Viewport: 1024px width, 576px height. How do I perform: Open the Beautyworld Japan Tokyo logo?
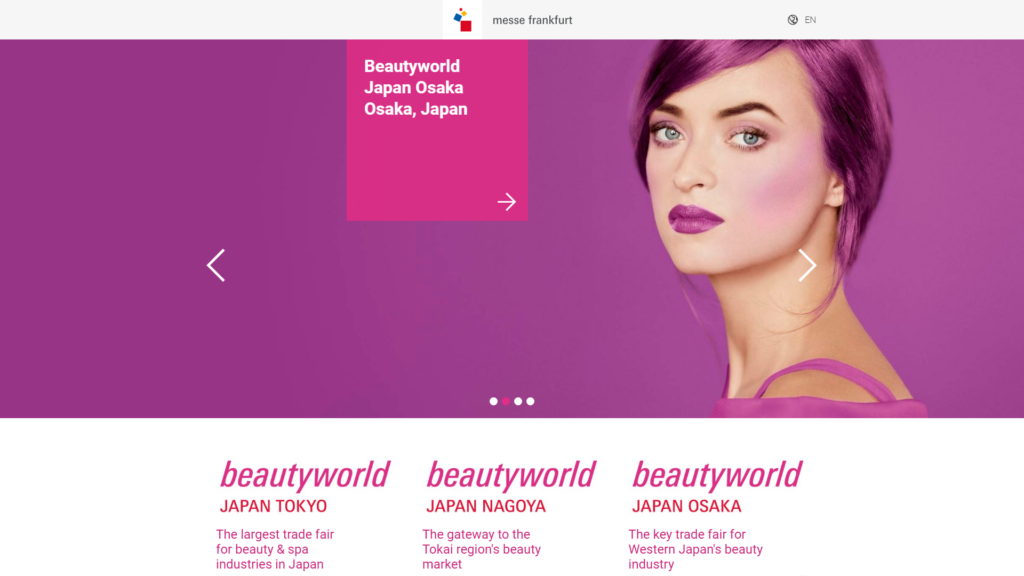(304, 487)
